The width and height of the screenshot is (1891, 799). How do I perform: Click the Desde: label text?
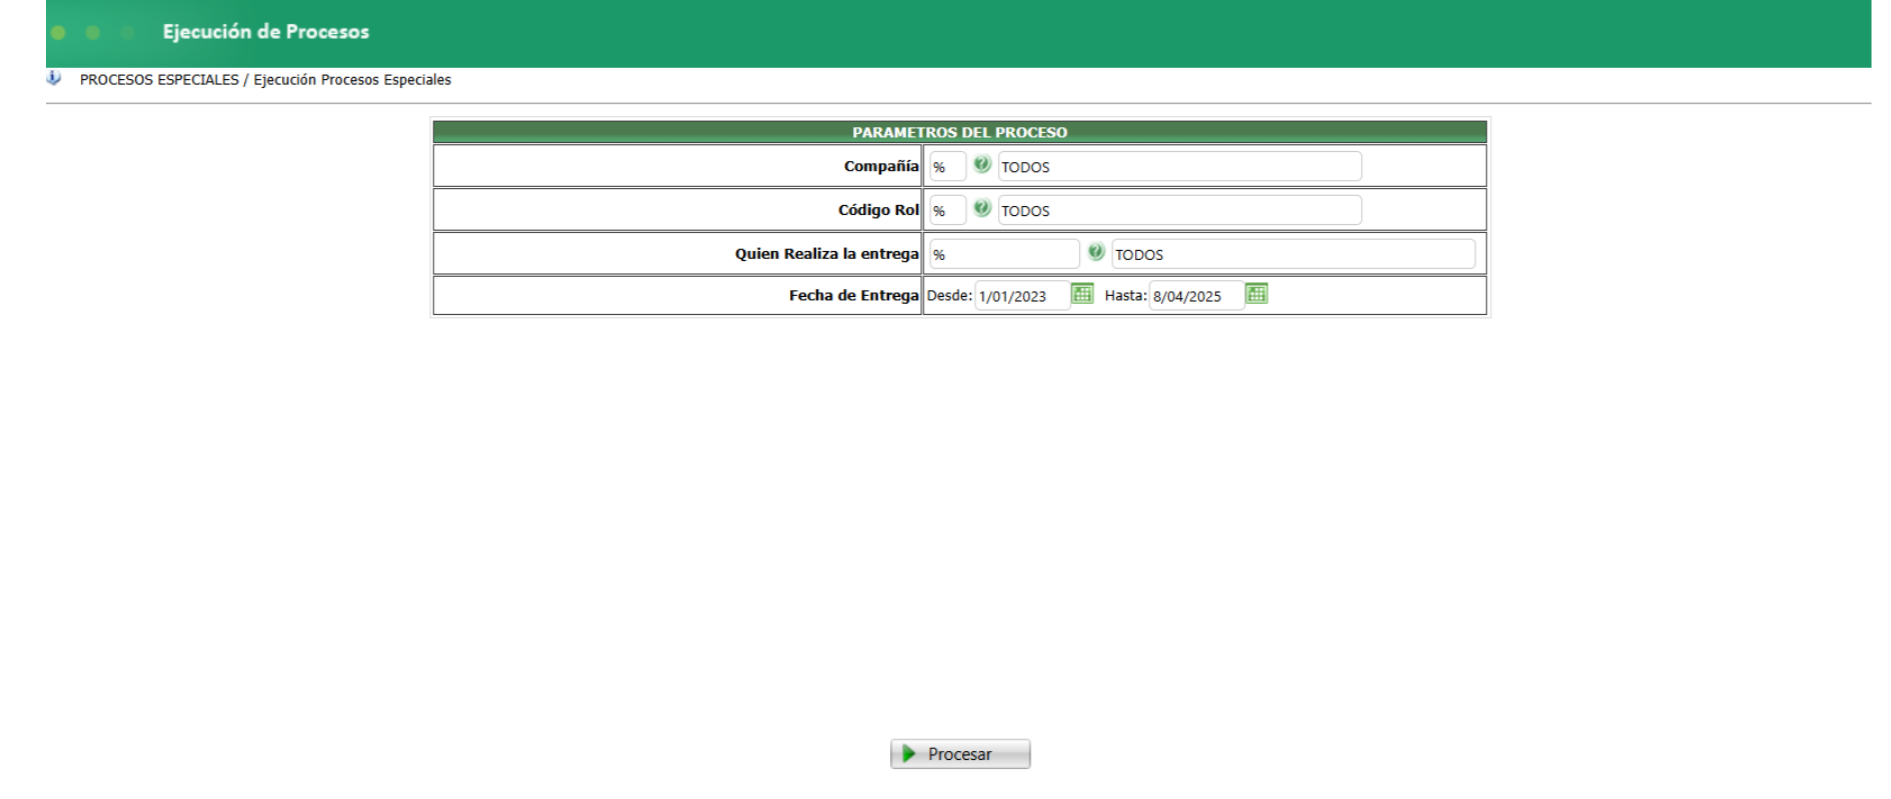(950, 296)
